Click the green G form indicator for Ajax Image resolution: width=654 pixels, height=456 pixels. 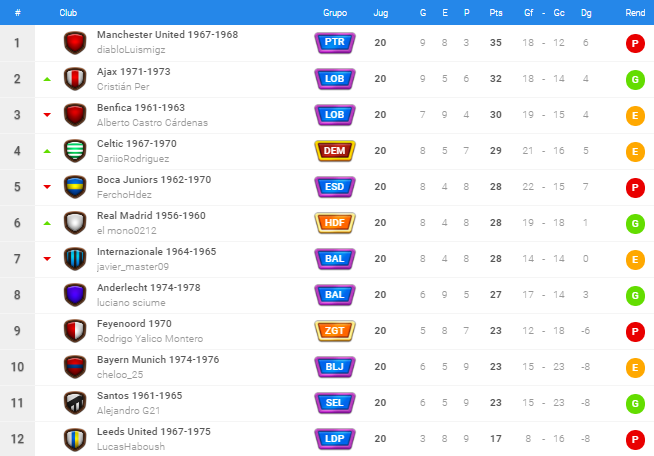[x=635, y=79]
